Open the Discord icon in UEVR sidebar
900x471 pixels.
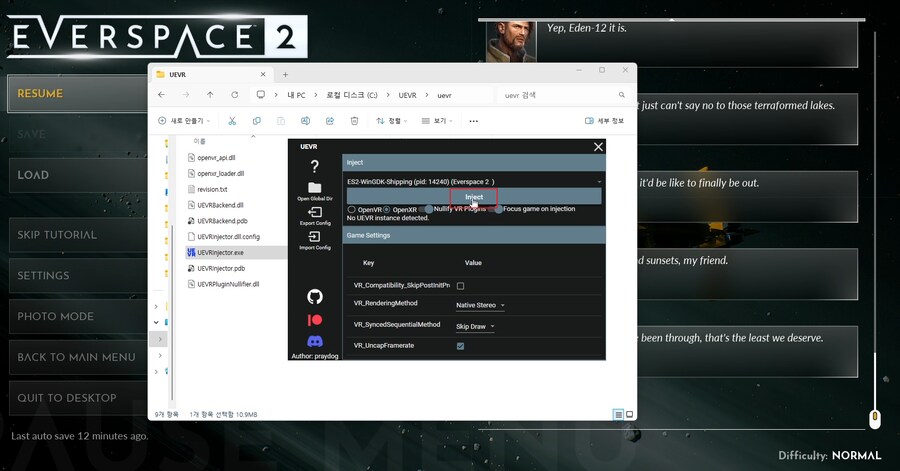[315, 341]
